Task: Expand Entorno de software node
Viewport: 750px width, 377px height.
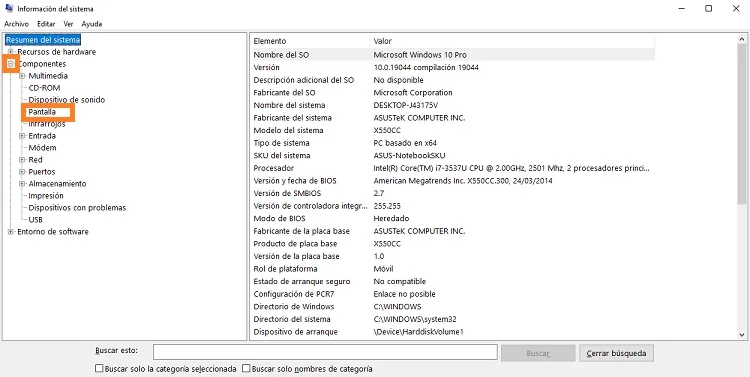Action: [11, 232]
